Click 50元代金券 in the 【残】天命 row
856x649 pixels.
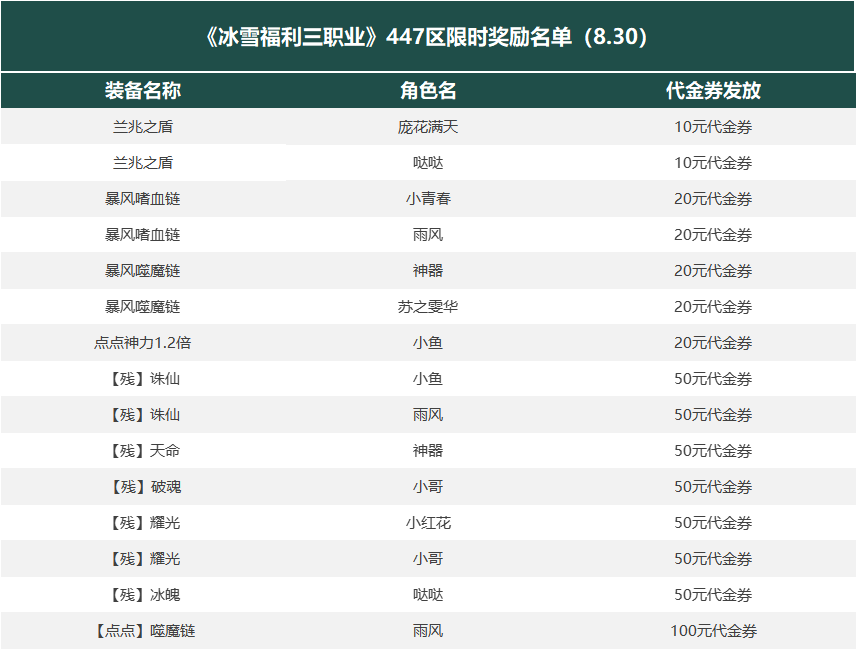[x=713, y=451]
